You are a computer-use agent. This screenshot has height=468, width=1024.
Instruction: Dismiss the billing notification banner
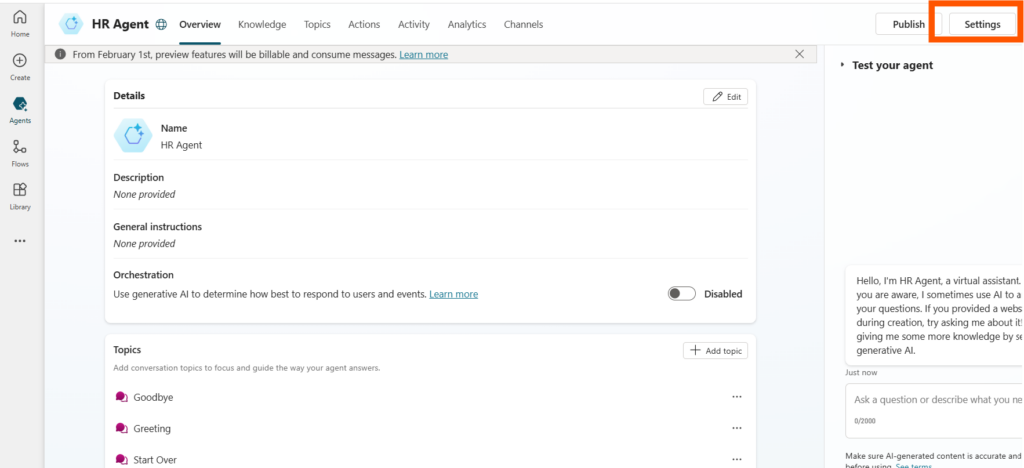799,54
